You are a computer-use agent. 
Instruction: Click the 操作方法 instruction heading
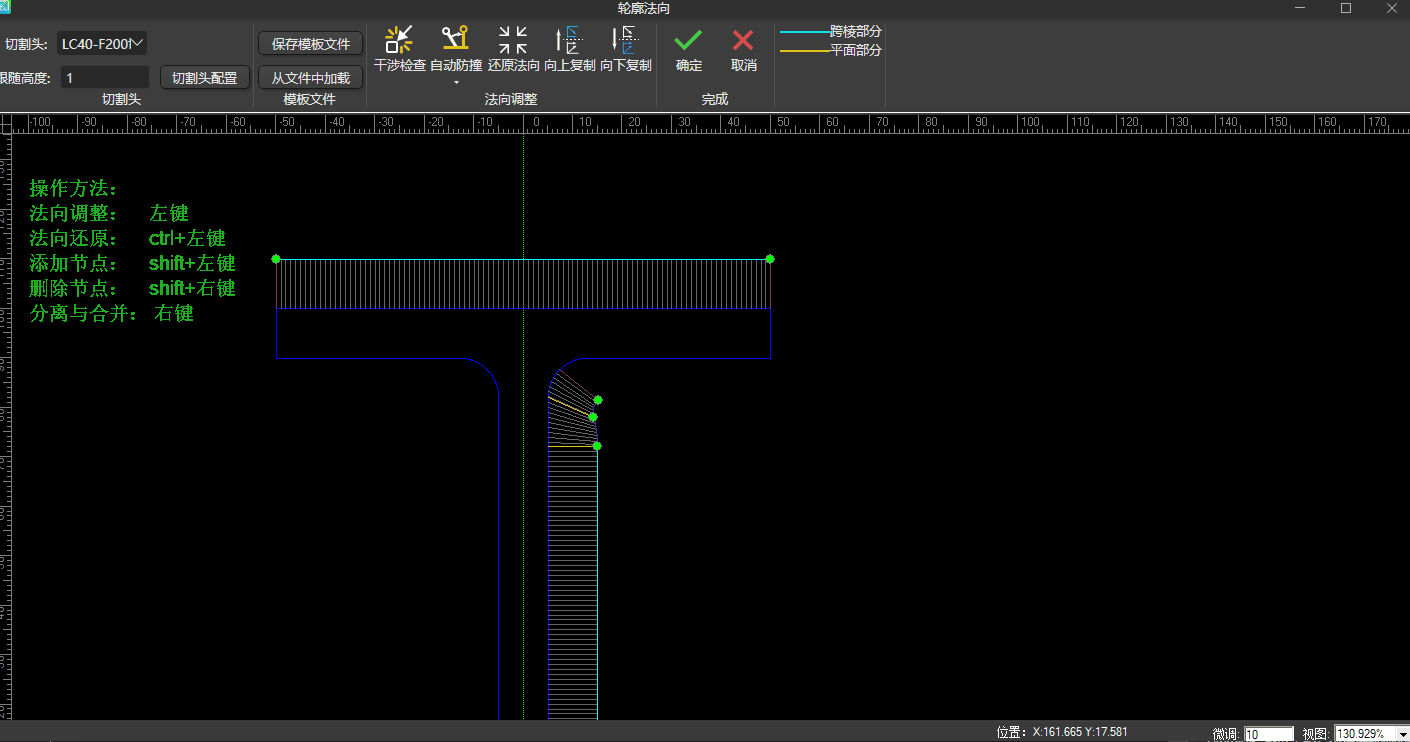pos(75,188)
